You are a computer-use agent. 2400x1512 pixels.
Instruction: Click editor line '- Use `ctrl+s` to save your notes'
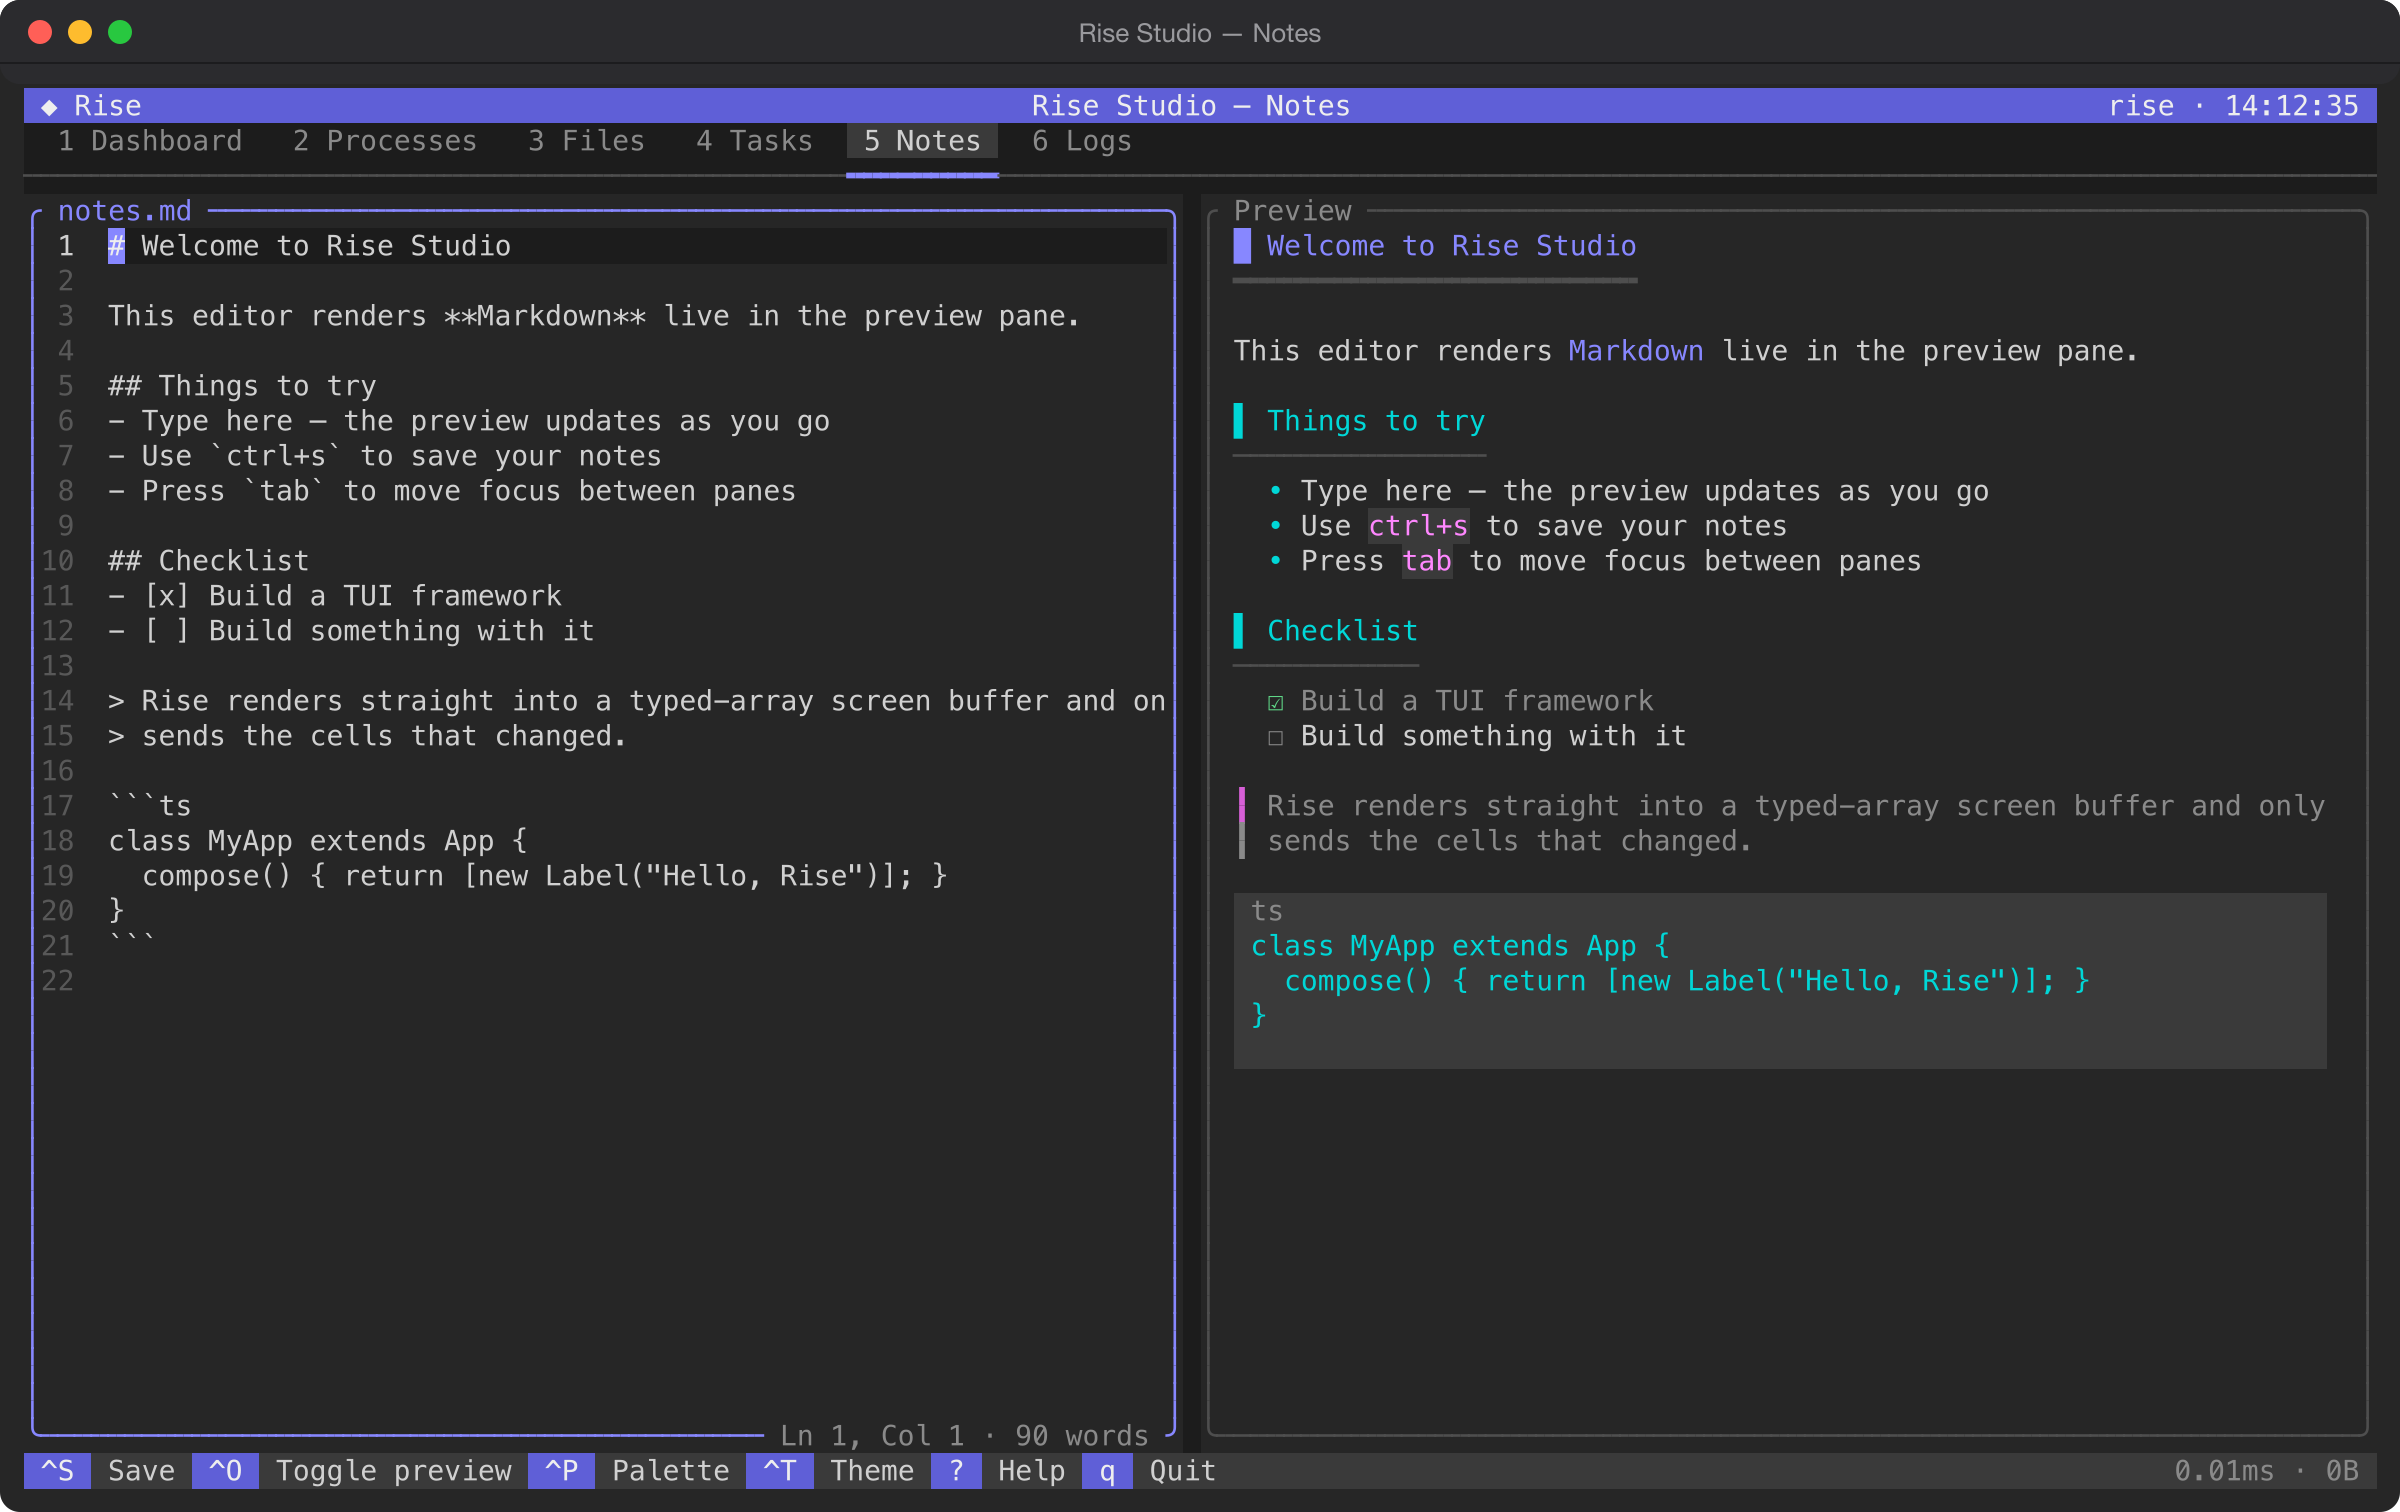[385, 456]
